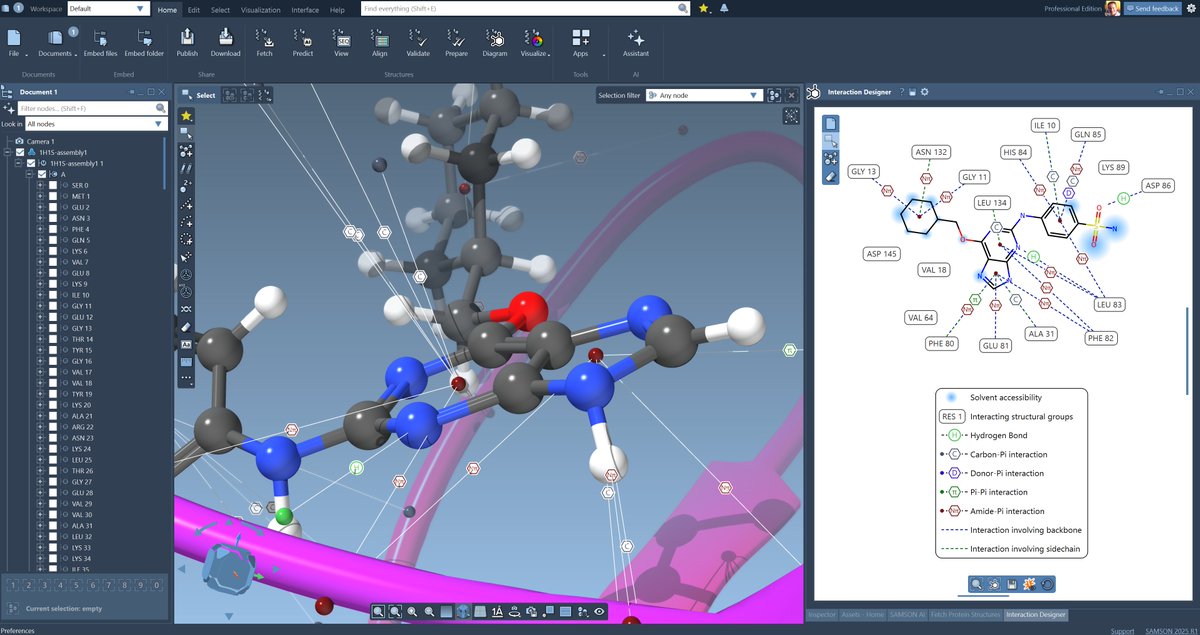Click the yellow favorites star beside search
Image resolution: width=1200 pixels, height=635 pixels.
(704, 8)
